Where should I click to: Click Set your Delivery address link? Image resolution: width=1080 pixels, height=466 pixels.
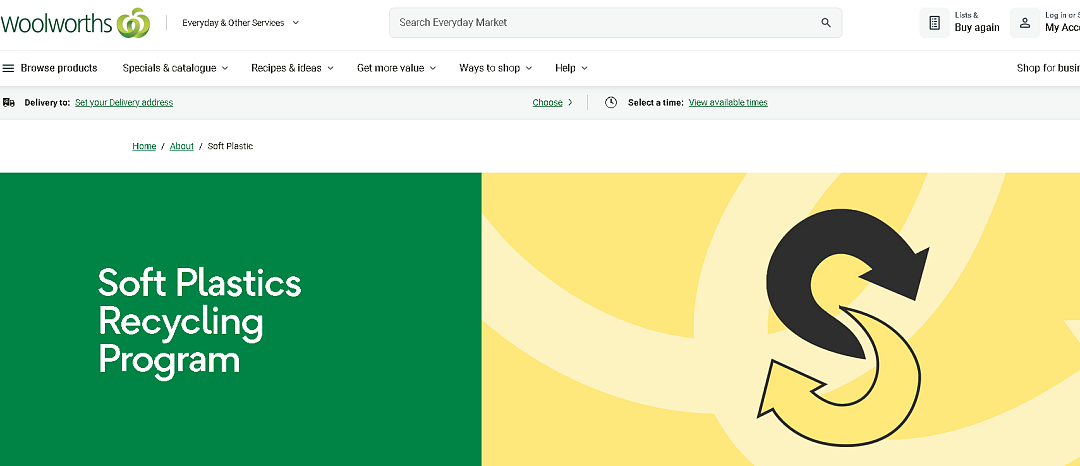click(124, 103)
